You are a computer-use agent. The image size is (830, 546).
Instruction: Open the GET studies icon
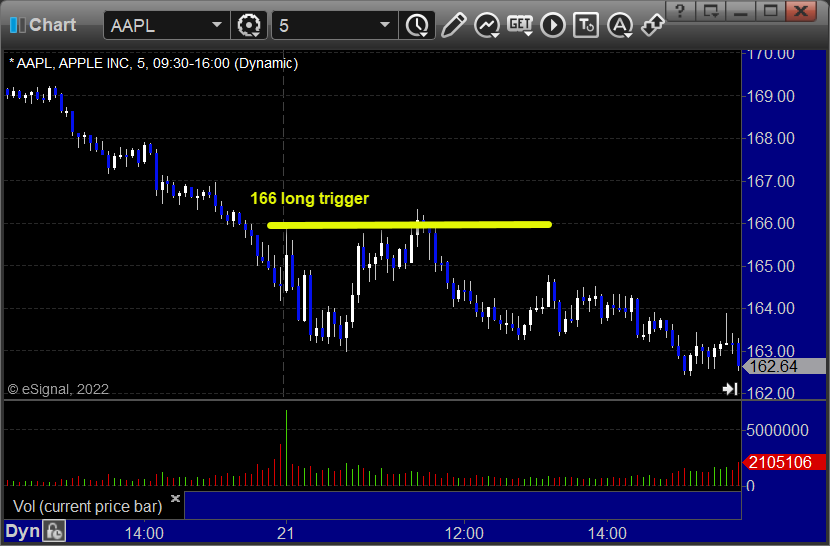pos(520,25)
